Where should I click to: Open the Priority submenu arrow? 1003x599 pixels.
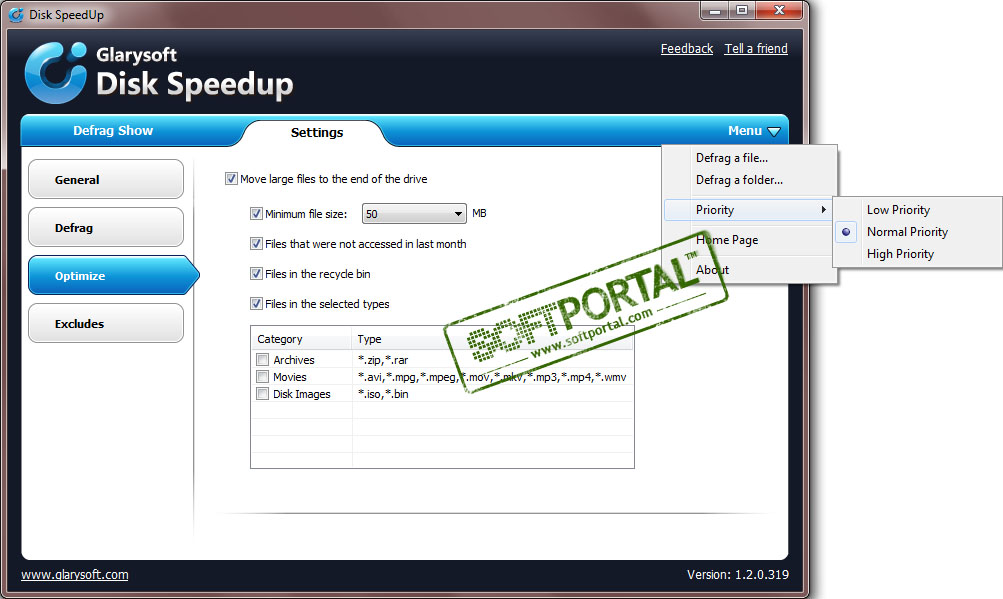[823, 210]
